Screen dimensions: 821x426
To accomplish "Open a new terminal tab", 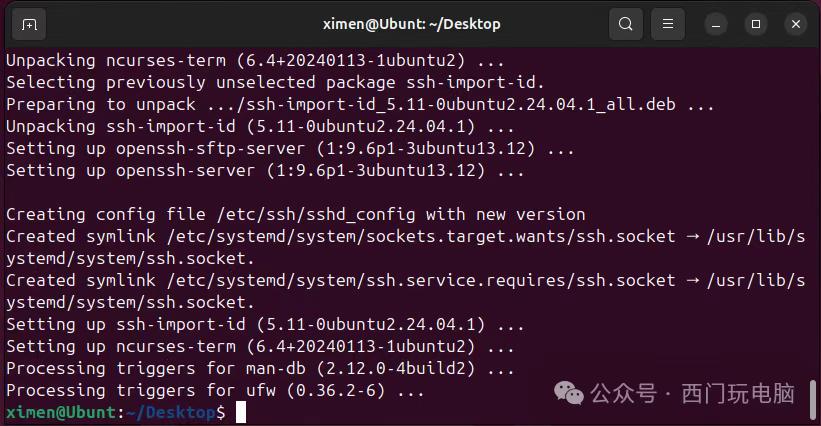I will 29,24.
